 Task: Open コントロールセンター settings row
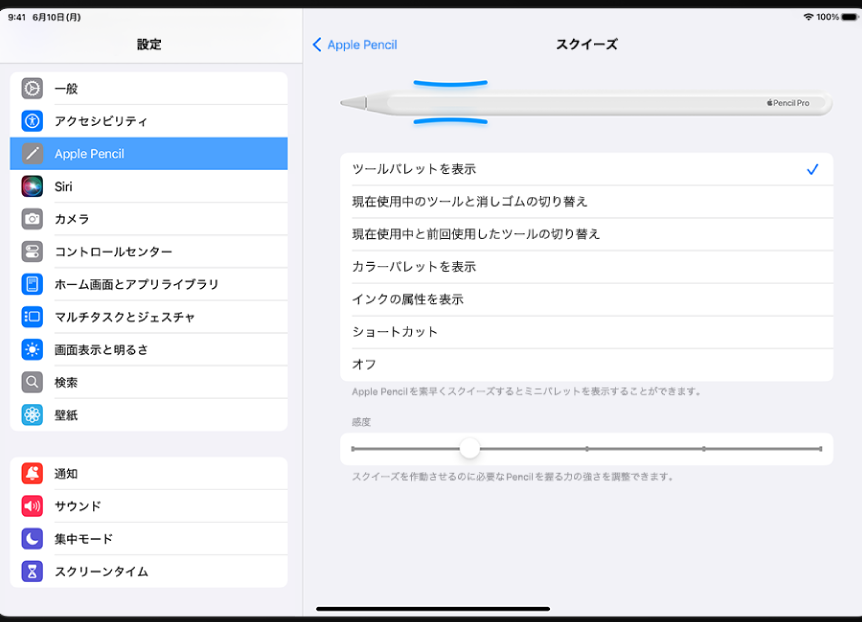pyautogui.click(x=148, y=251)
